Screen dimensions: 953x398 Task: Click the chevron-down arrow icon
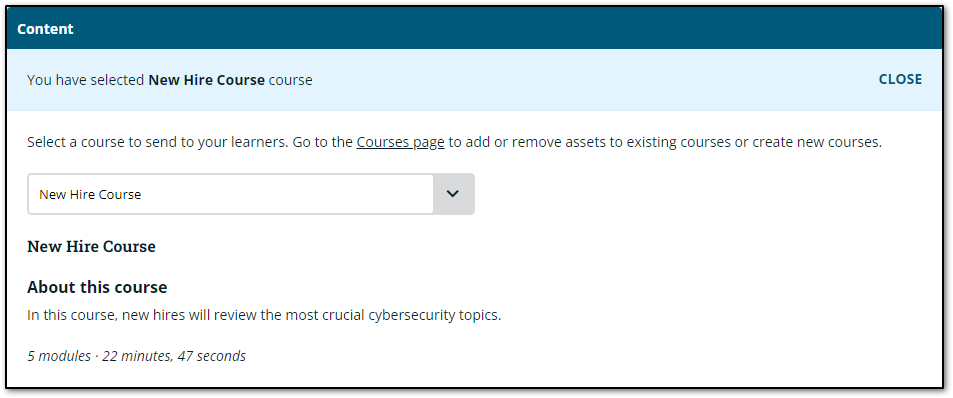pyautogui.click(x=453, y=194)
